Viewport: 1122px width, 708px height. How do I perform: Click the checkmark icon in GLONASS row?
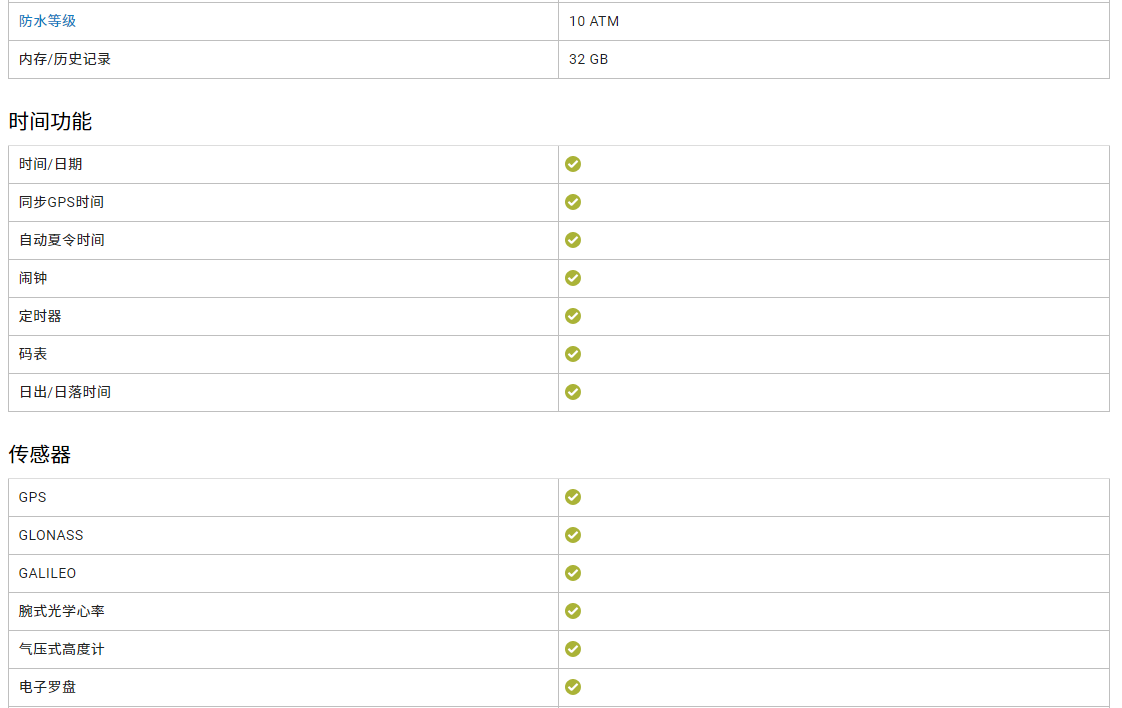pos(573,535)
